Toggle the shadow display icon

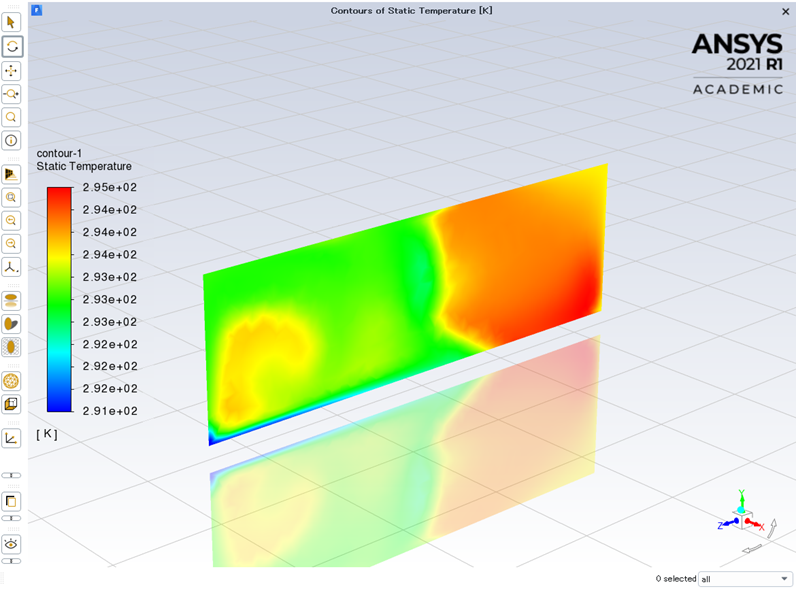[11, 324]
